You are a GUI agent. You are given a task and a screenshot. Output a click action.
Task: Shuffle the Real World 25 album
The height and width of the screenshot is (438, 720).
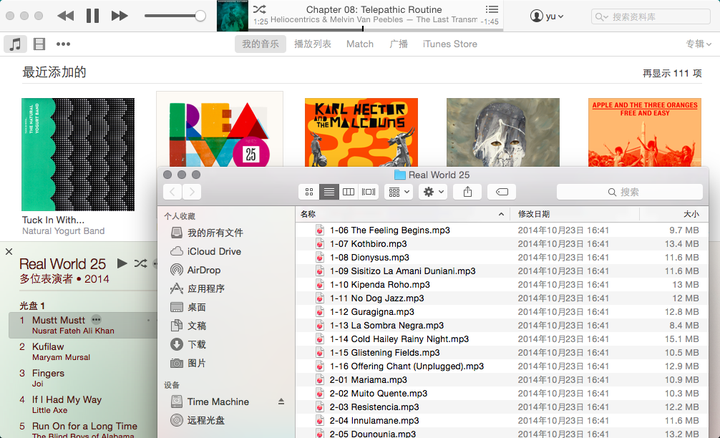[141, 263]
